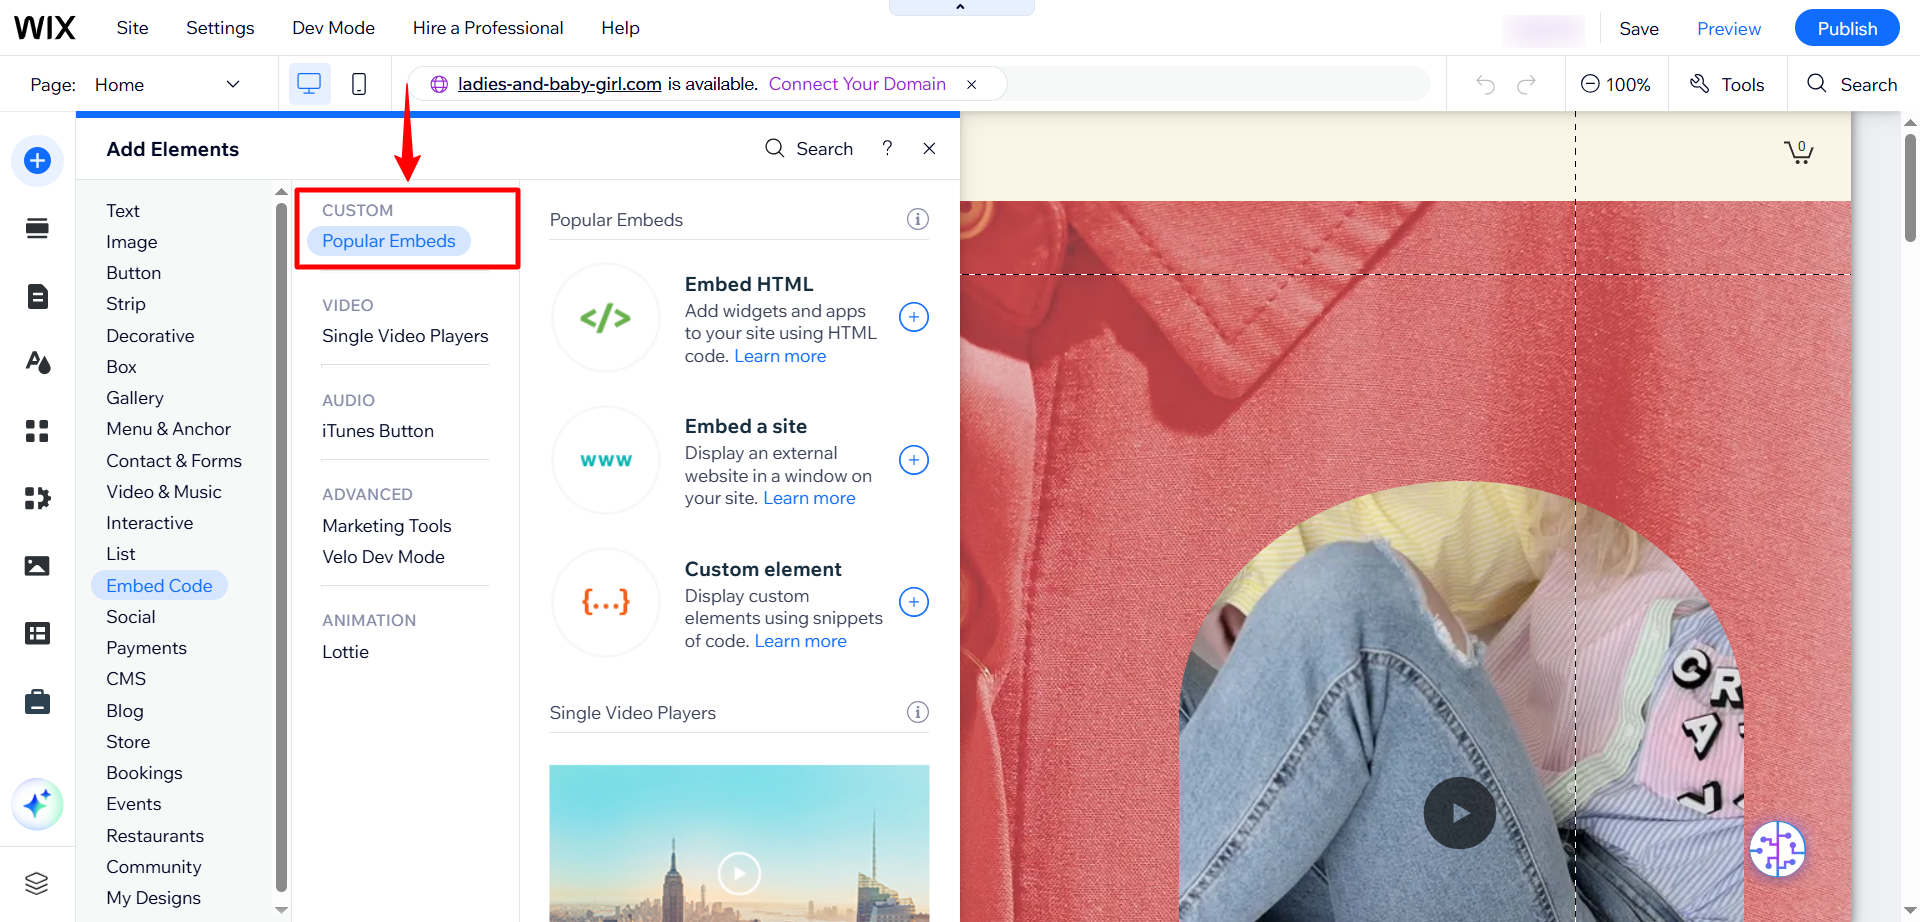The image size is (1920, 922).
Task: Click Learn more under Embed a site
Action: 809,498
